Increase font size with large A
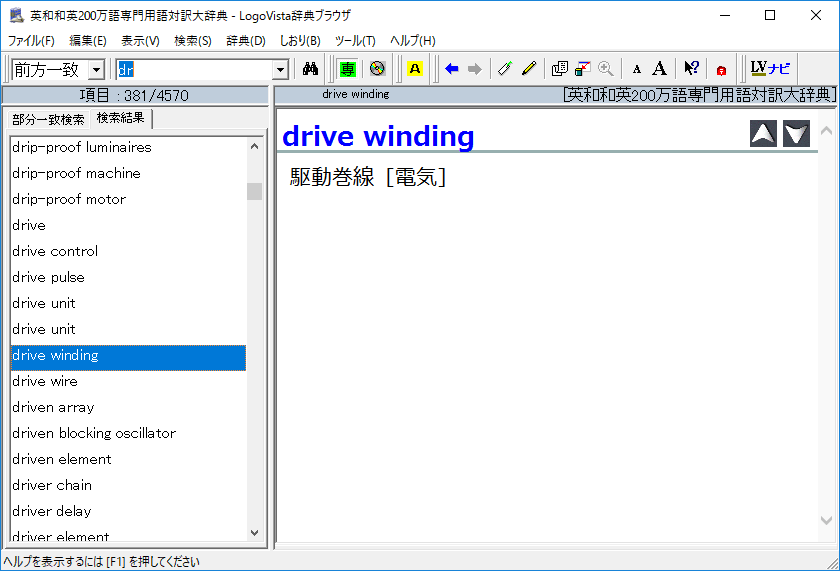The image size is (840, 571). pyautogui.click(x=659, y=69)
